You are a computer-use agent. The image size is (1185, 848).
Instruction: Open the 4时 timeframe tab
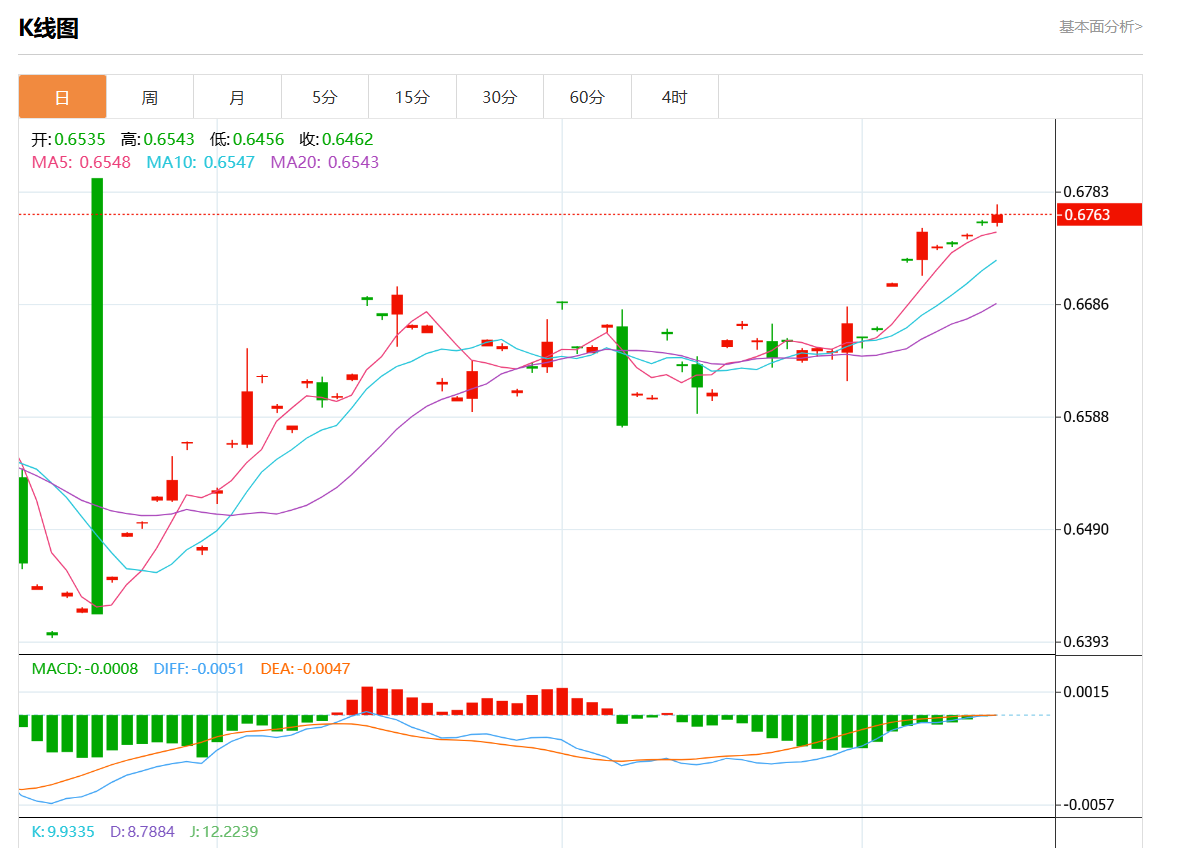click(674, 97)
